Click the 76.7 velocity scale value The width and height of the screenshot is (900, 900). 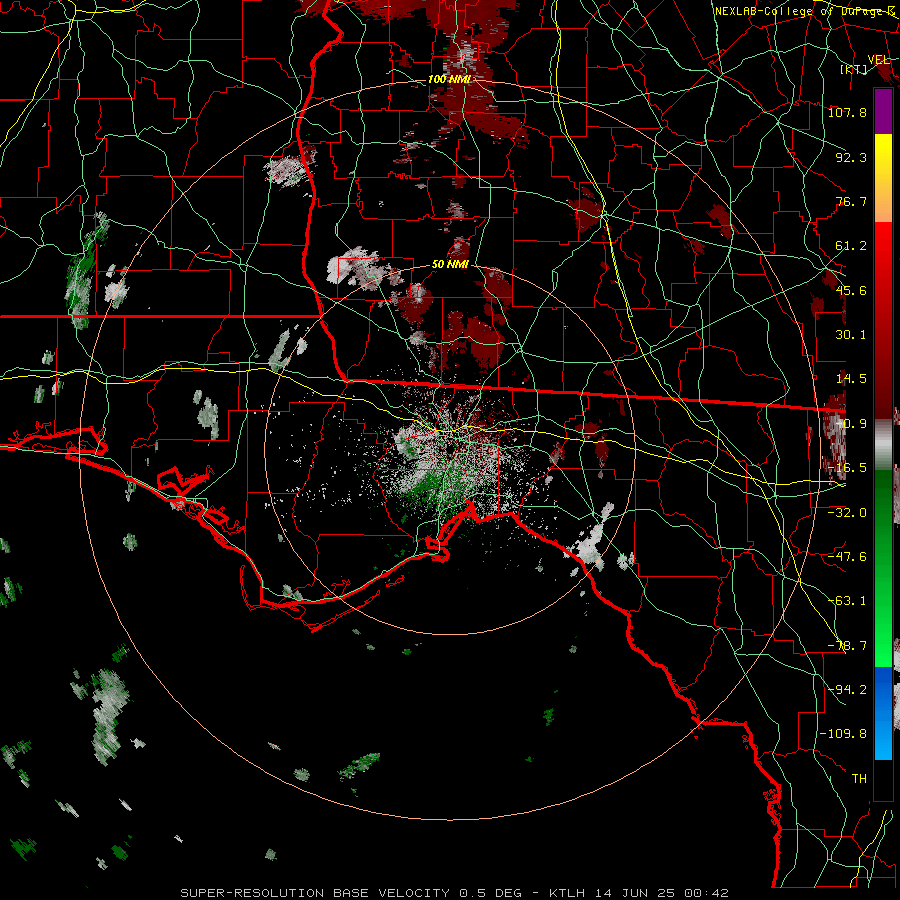point(851,201)
